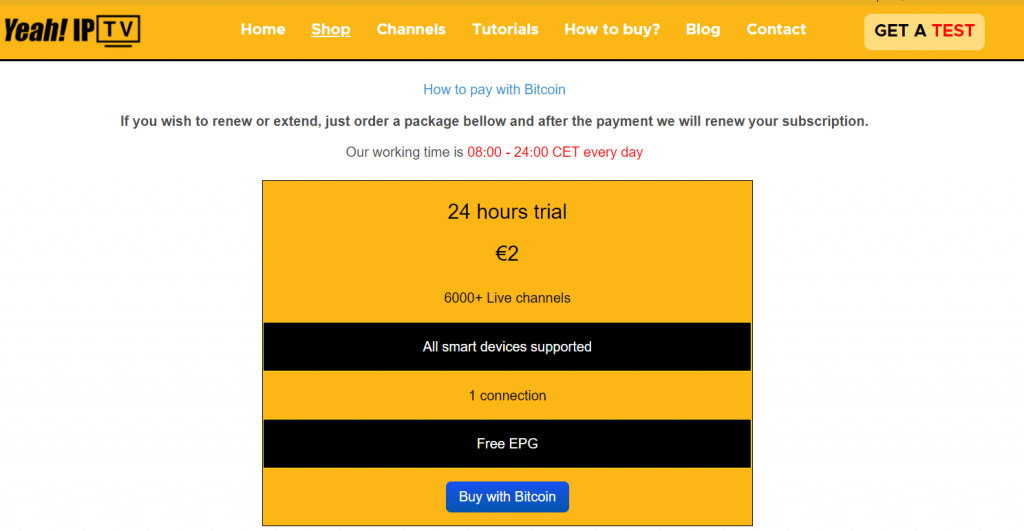This screenshot has width=1024, height=531.
Task: Click the 1 connection row
Action: [507, 395]
